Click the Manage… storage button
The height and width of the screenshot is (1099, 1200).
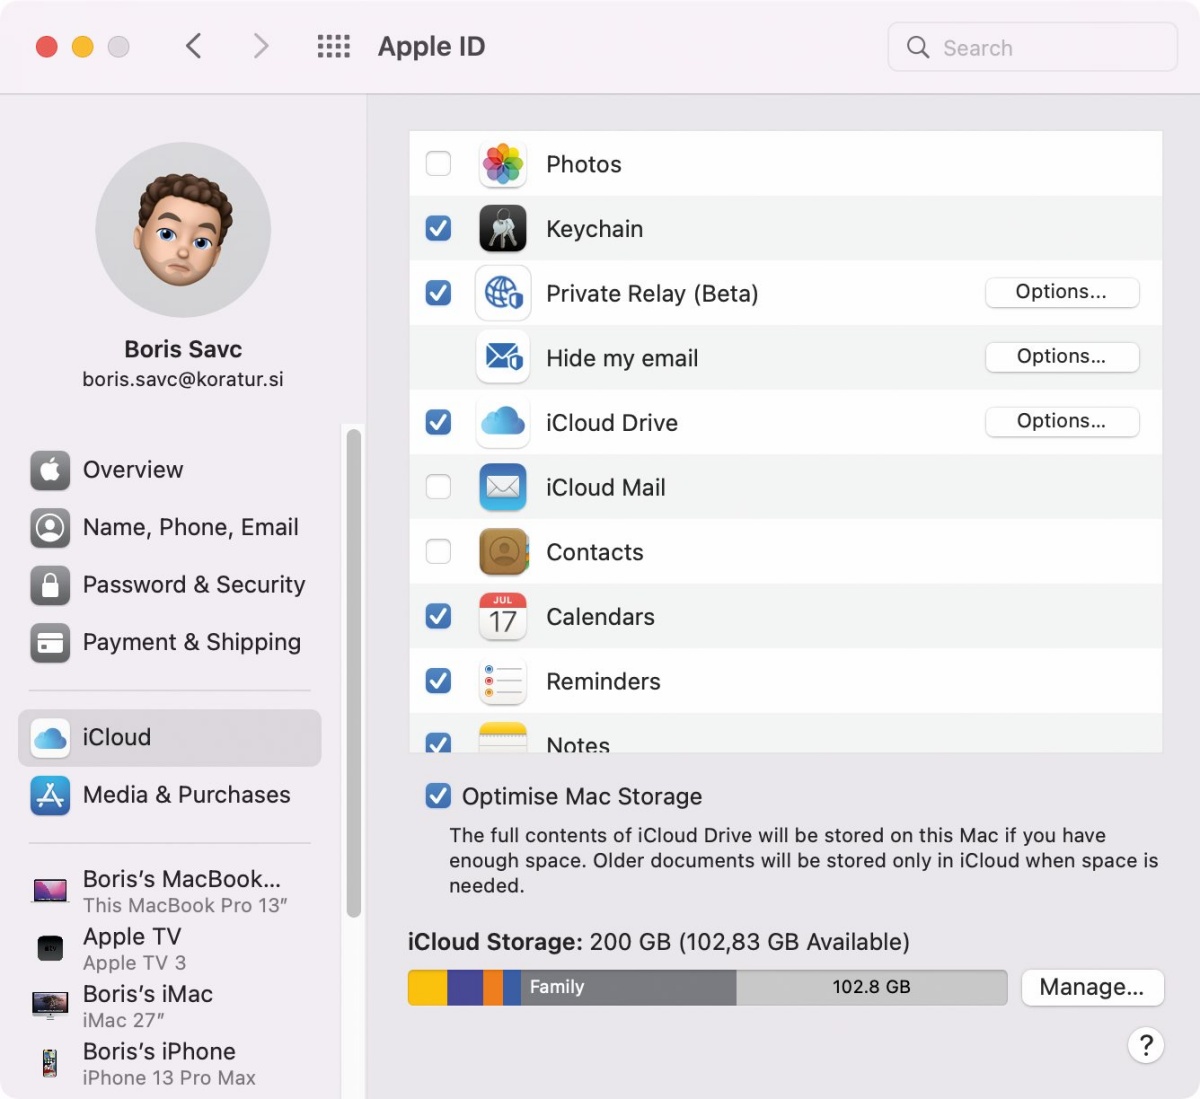pyautogui.click(x=1092, y=987)
